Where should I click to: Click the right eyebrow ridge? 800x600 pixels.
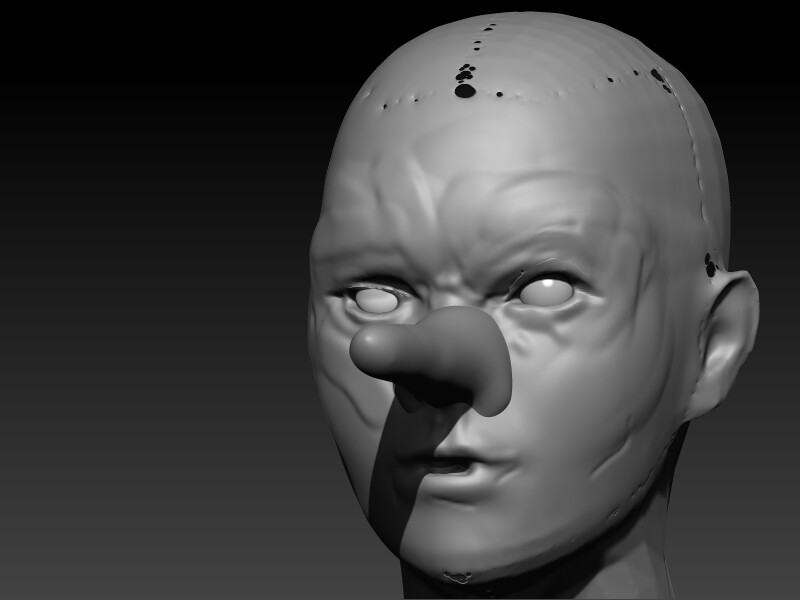pos(550,255)
